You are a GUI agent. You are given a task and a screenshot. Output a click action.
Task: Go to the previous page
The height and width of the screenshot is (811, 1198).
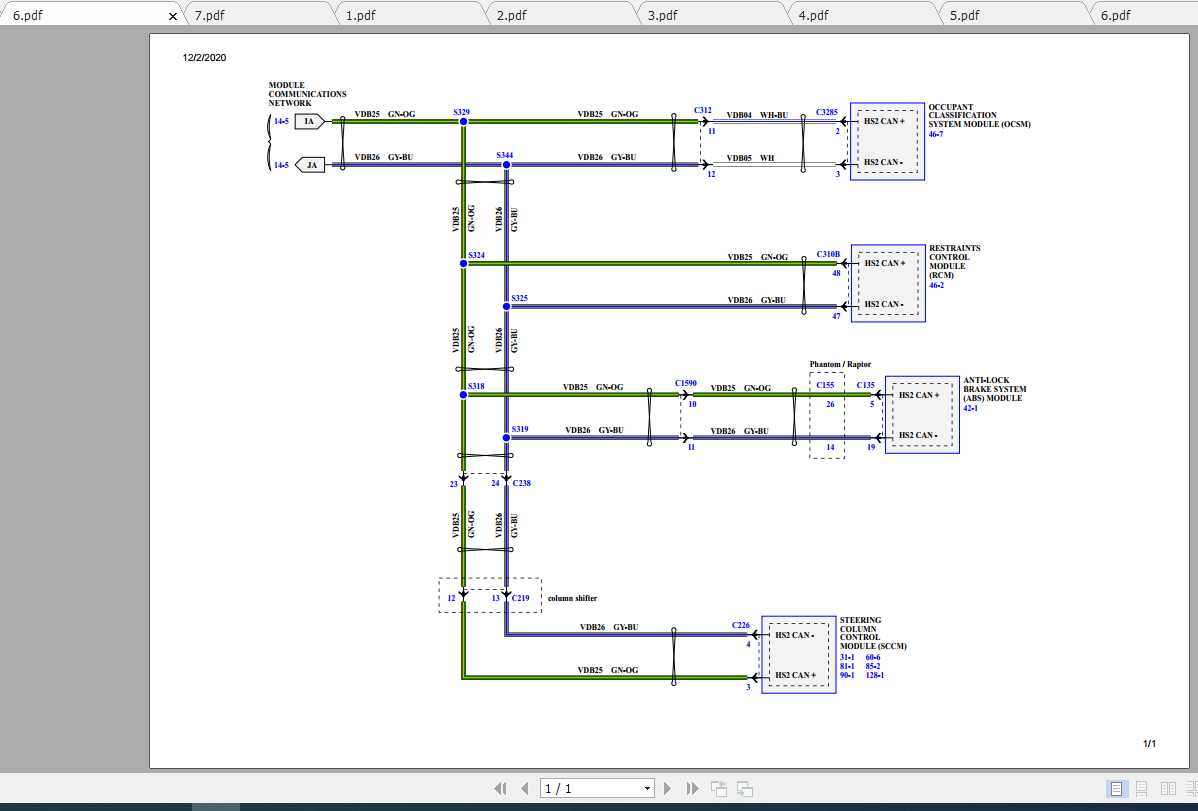(x=524, y=788)
